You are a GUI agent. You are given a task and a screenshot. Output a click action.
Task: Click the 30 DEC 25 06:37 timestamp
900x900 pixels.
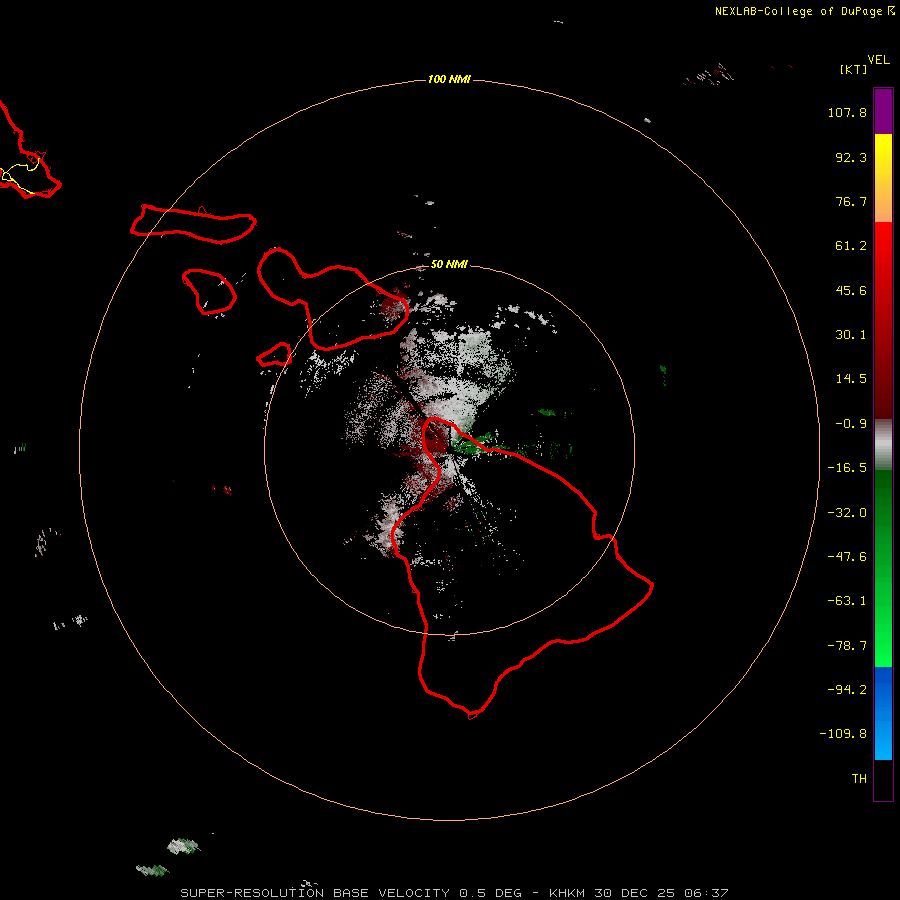pyautogui.click(x=661, y=893)
